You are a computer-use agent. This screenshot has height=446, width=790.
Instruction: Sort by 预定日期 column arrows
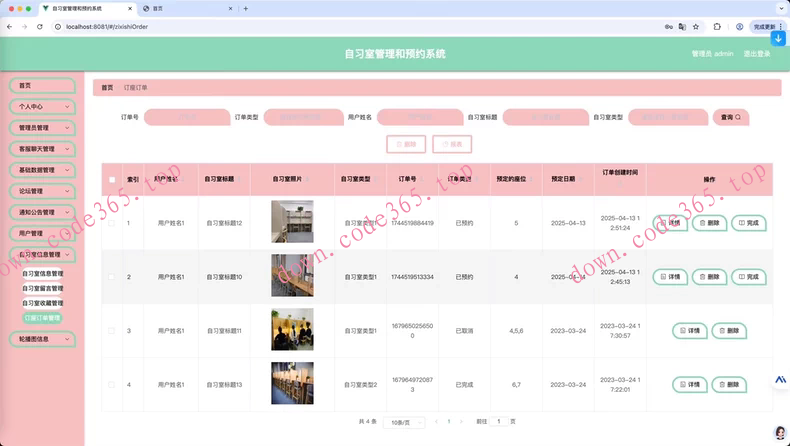click(580, 179)
